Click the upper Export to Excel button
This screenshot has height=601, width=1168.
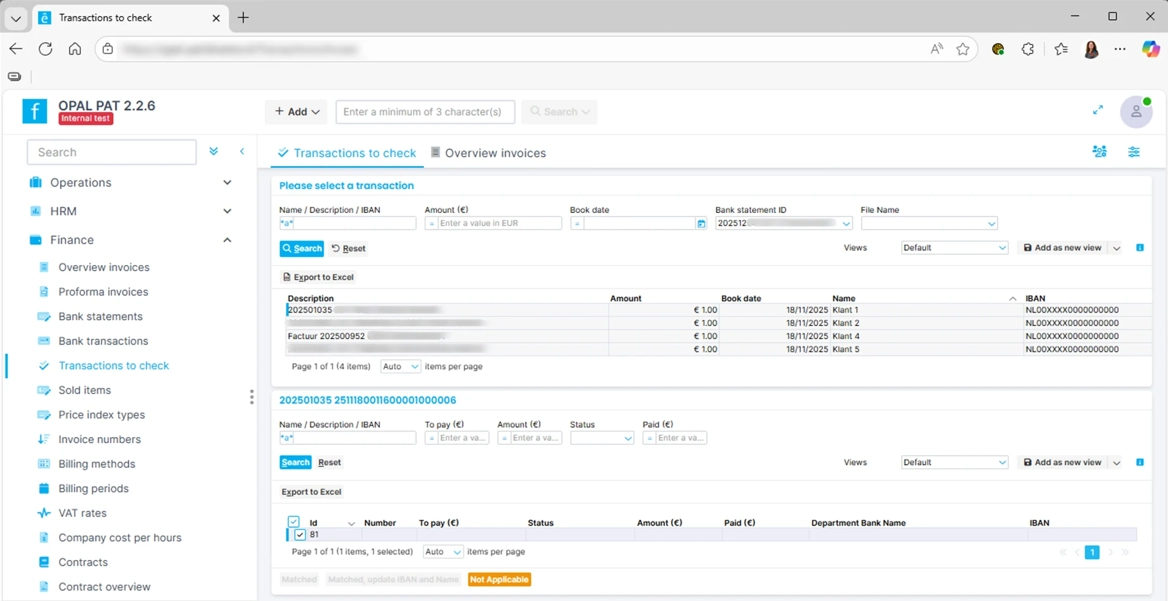318,277
